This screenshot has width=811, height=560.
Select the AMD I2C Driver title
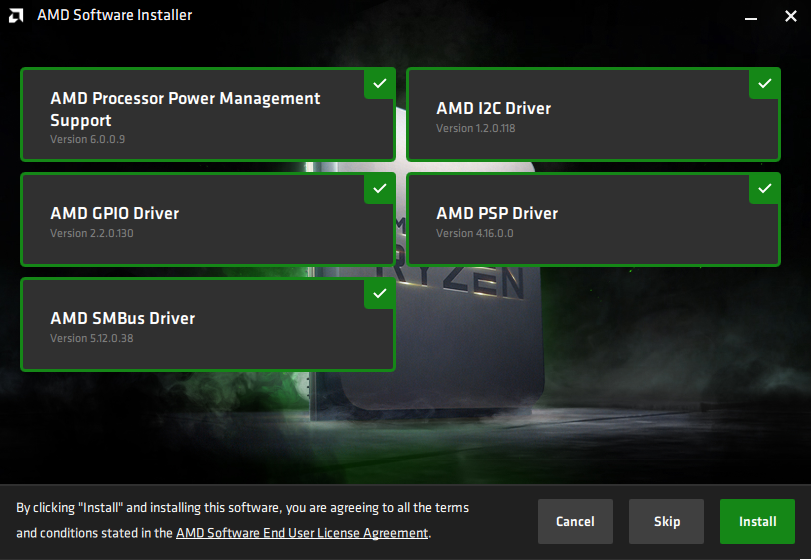tap(493, 108)
